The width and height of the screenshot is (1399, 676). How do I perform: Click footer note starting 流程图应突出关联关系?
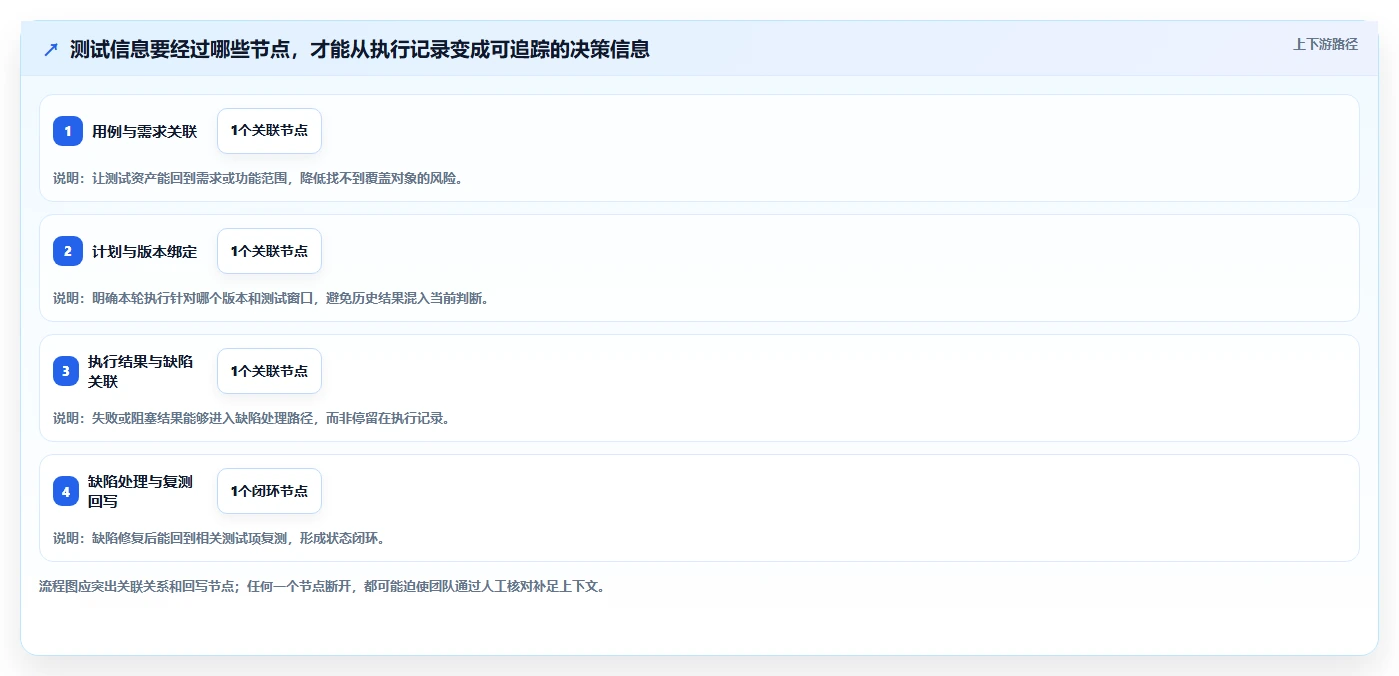pyautogui.click(x=322, y=586)
